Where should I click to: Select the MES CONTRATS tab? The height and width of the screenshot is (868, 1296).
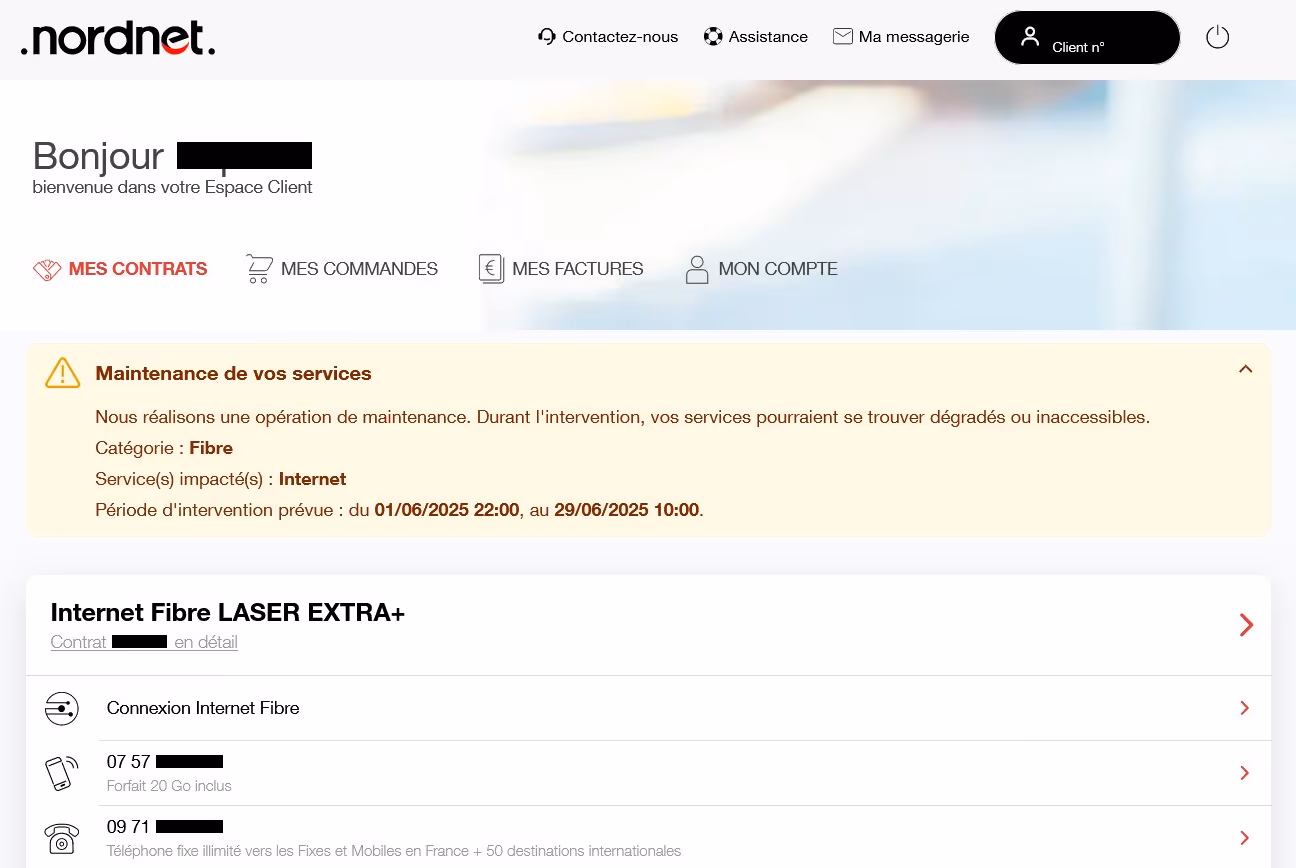(x=138, y=269)
